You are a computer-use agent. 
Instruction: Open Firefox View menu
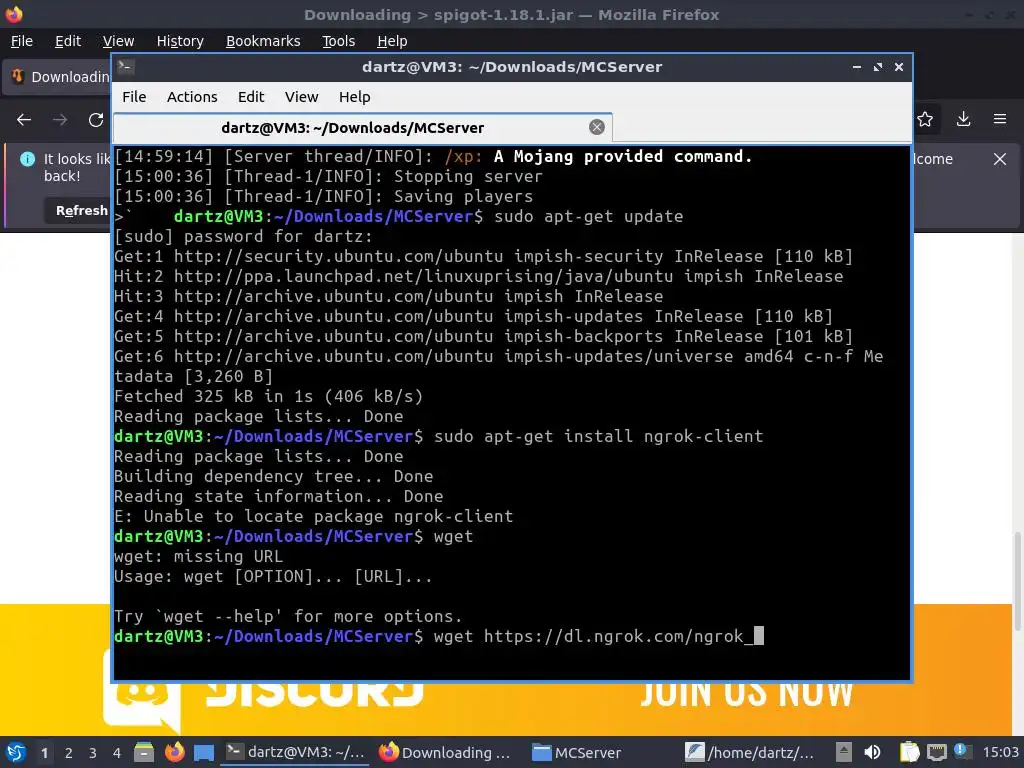tap(118, 41)
